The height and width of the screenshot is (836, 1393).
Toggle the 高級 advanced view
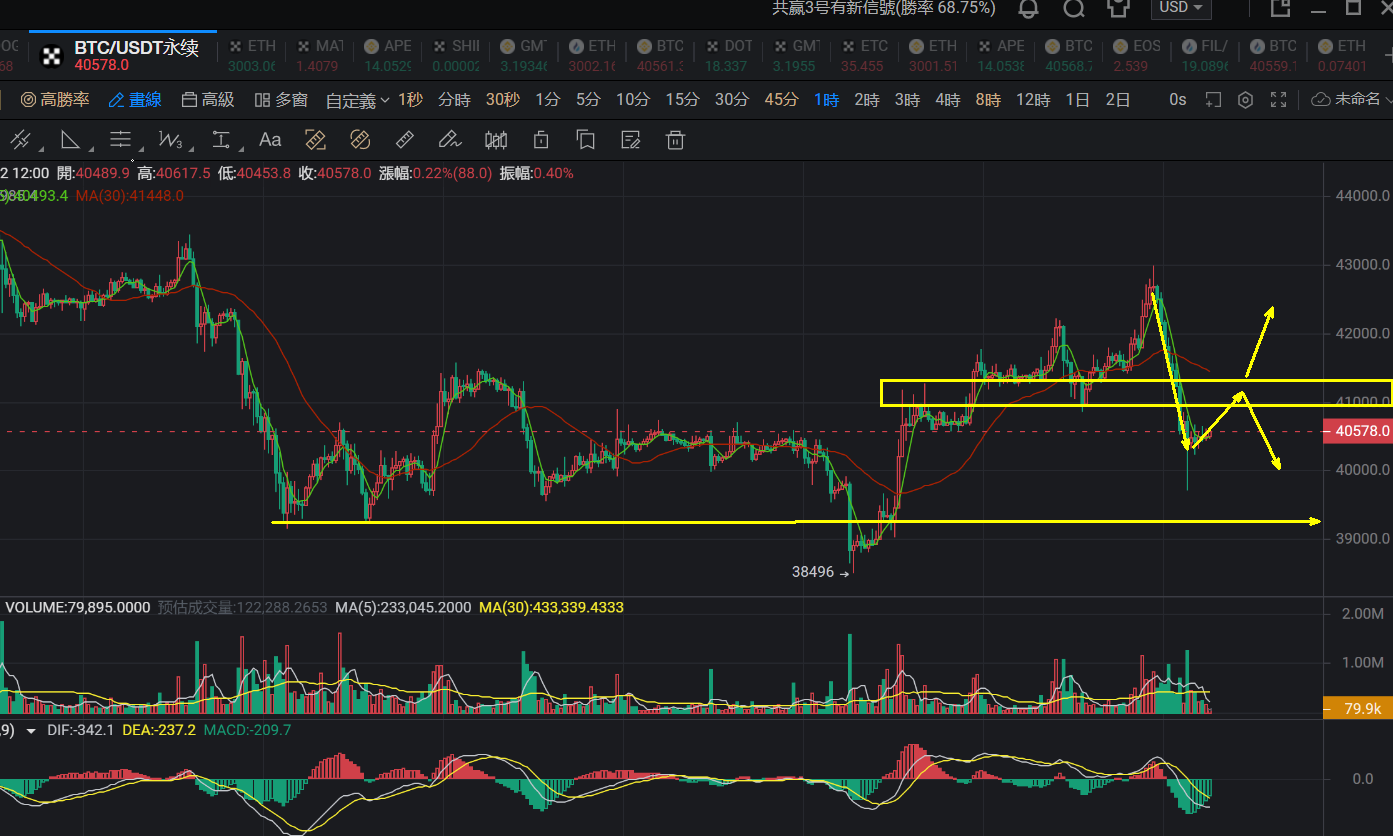click(x=208, y=100)
